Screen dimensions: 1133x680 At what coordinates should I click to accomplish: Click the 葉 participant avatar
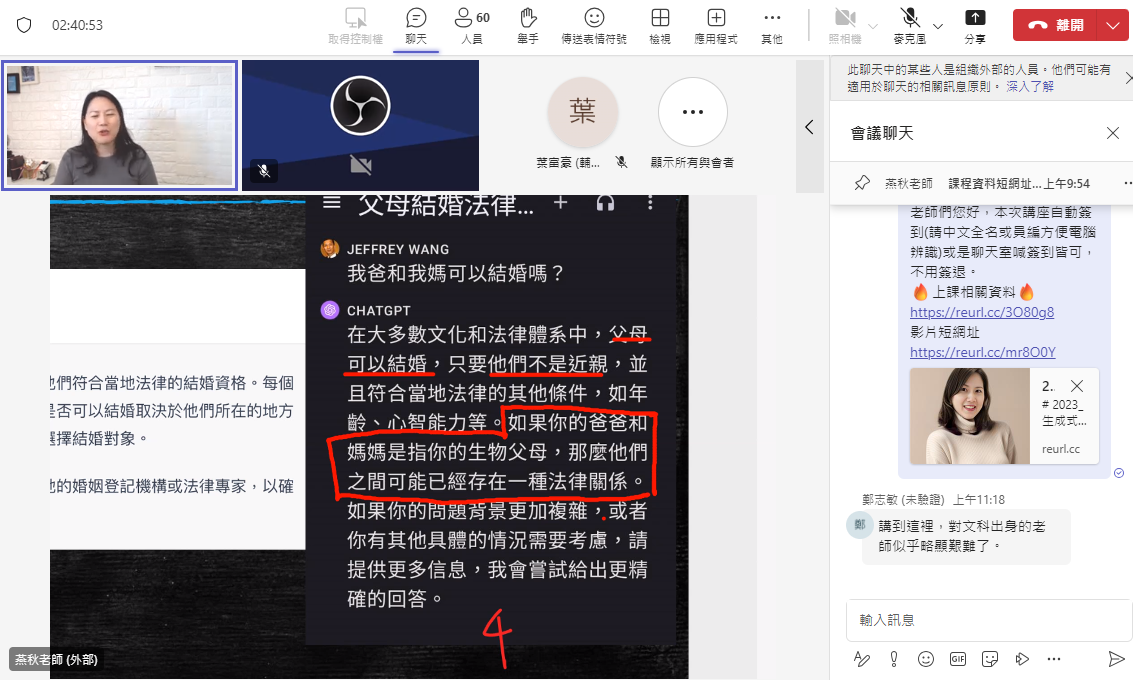click(x=582, y=112)
